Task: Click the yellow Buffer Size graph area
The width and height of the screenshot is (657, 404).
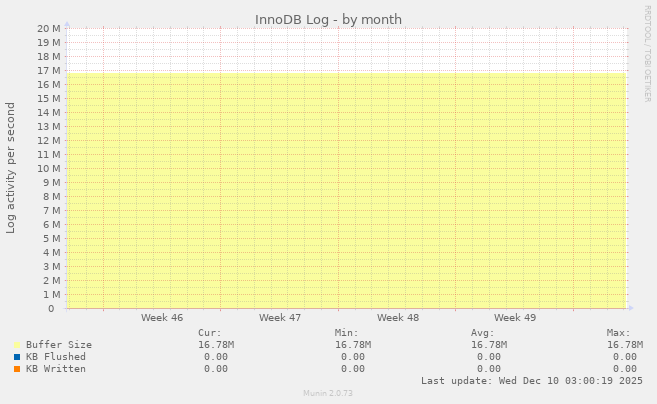Action: click(347, 191)
